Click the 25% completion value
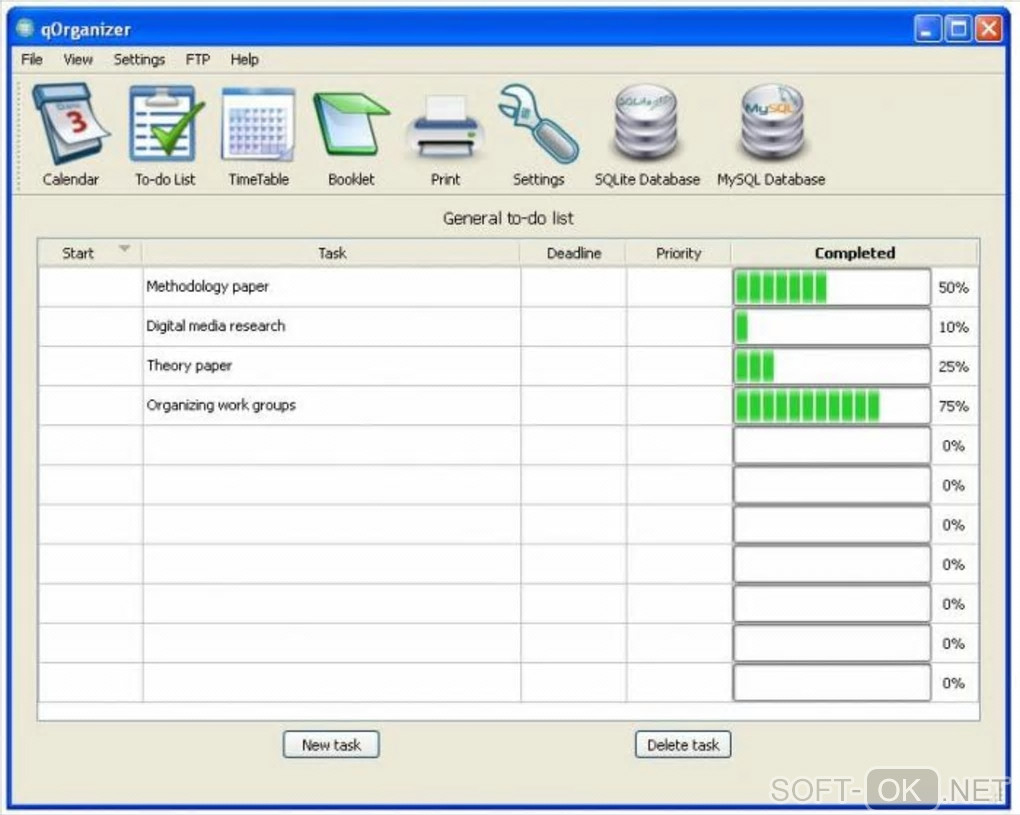1020x815 pixels. [x=954, y=367]
